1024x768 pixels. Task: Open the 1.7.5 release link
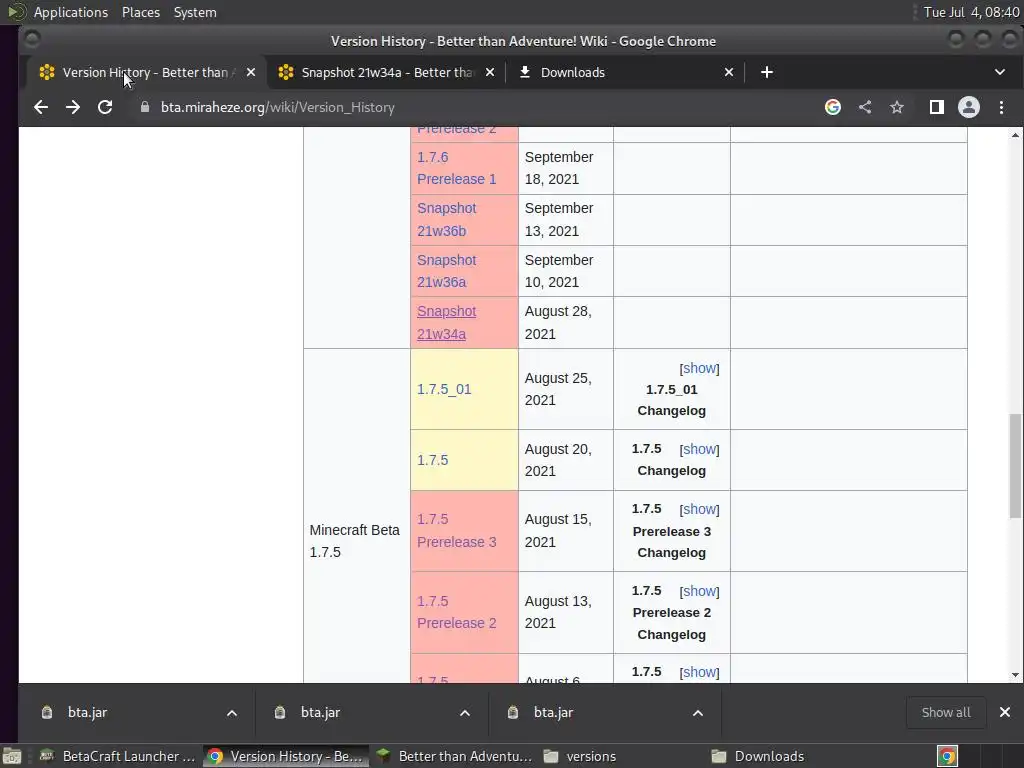(x=432, y=460)
